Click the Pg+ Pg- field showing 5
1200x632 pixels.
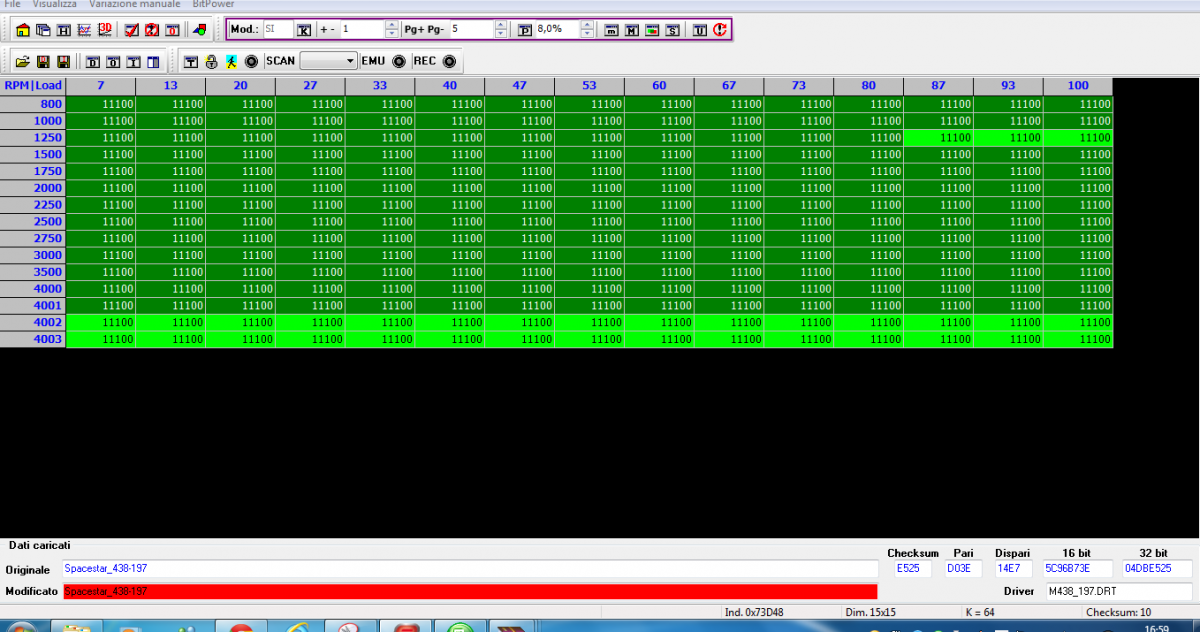tap(471, 30)
